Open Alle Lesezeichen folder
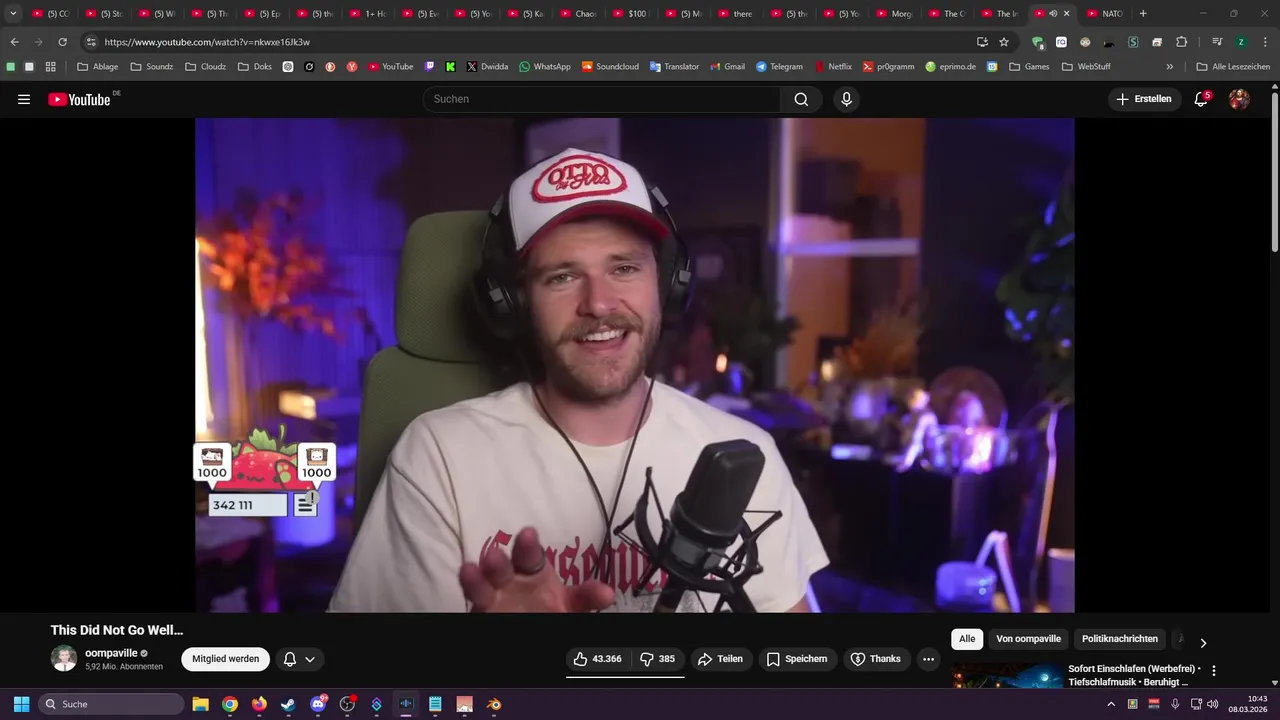The image size is (1280, 720). click(x=1233, y=67)
